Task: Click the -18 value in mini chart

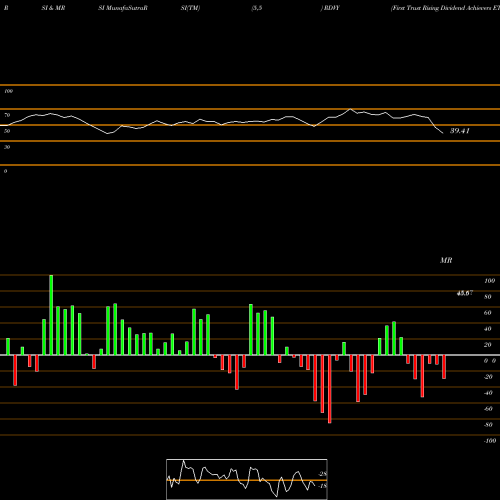Action: (x=323, y=486)
